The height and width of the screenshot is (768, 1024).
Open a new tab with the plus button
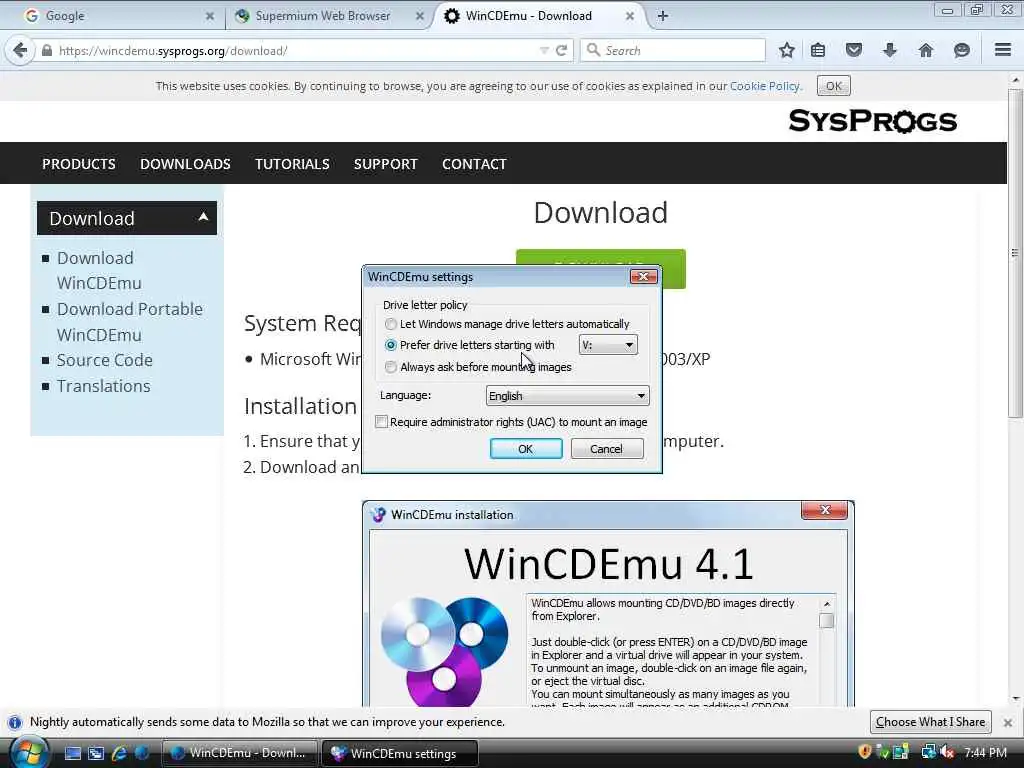click(663, 16)
